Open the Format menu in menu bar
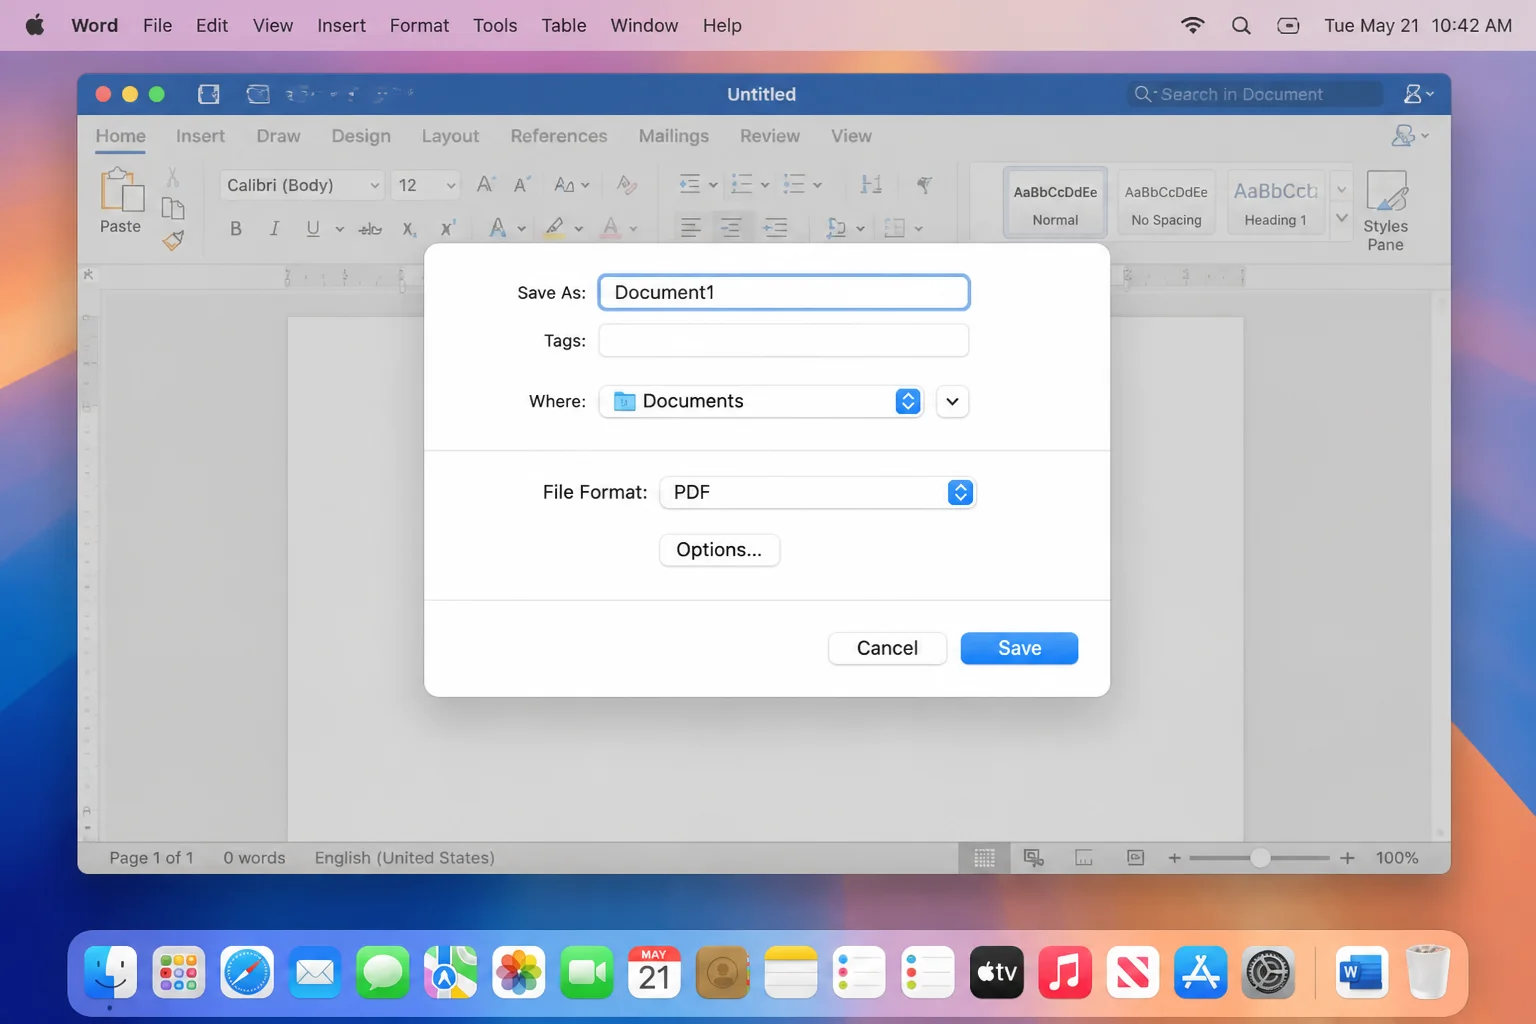Viewport: 1536px width, 1024px height. coord(419,25)
